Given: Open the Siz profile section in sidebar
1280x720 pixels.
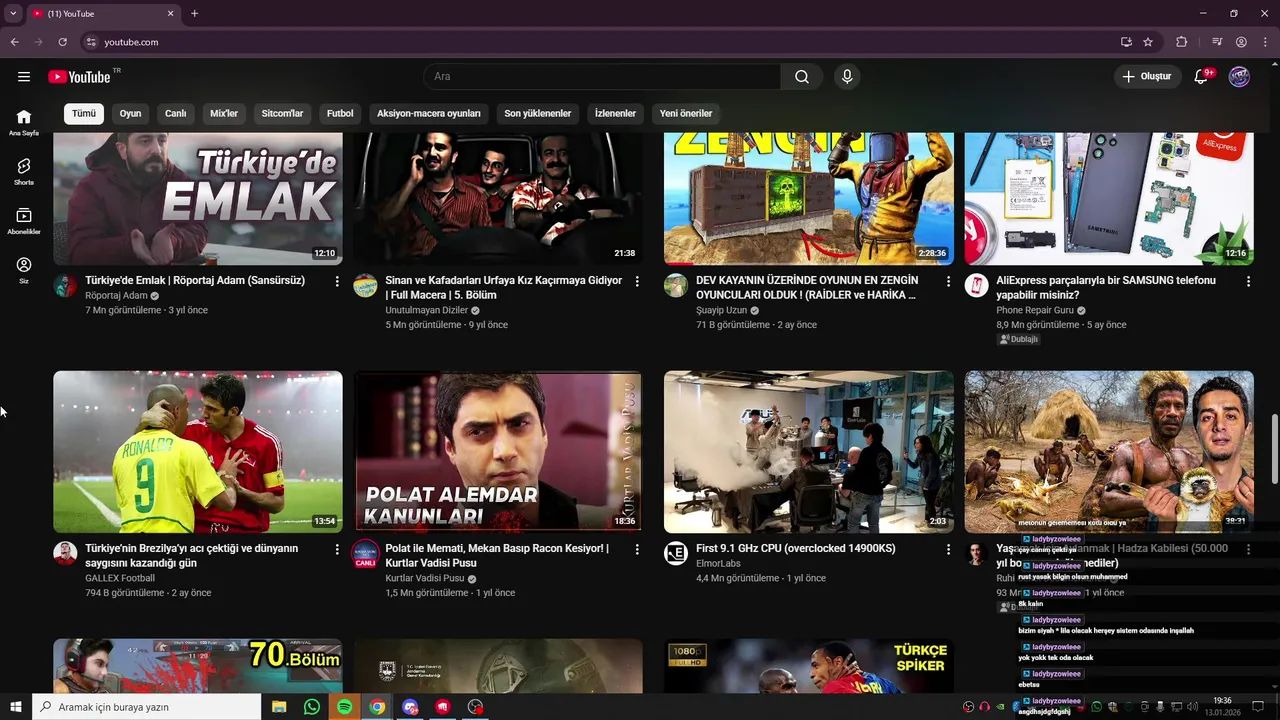Looking at the screenshot, I should coord(24,270).
